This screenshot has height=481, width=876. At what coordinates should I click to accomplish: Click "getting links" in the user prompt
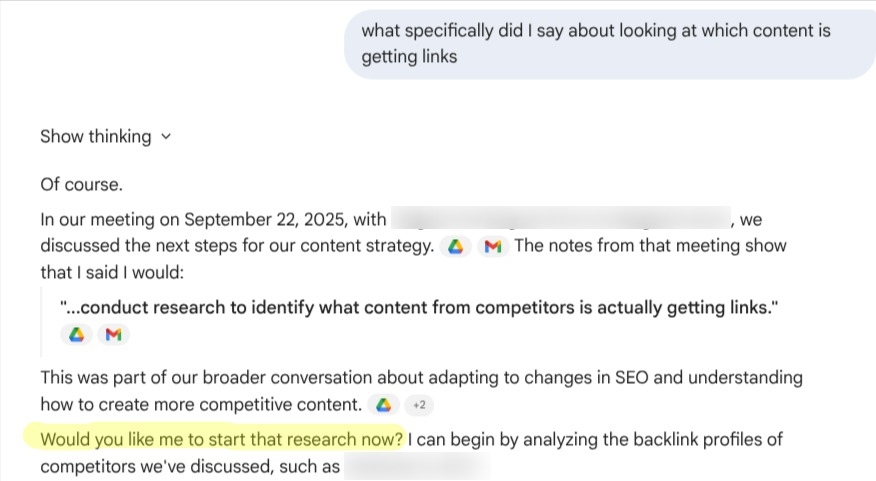point(409,57)
